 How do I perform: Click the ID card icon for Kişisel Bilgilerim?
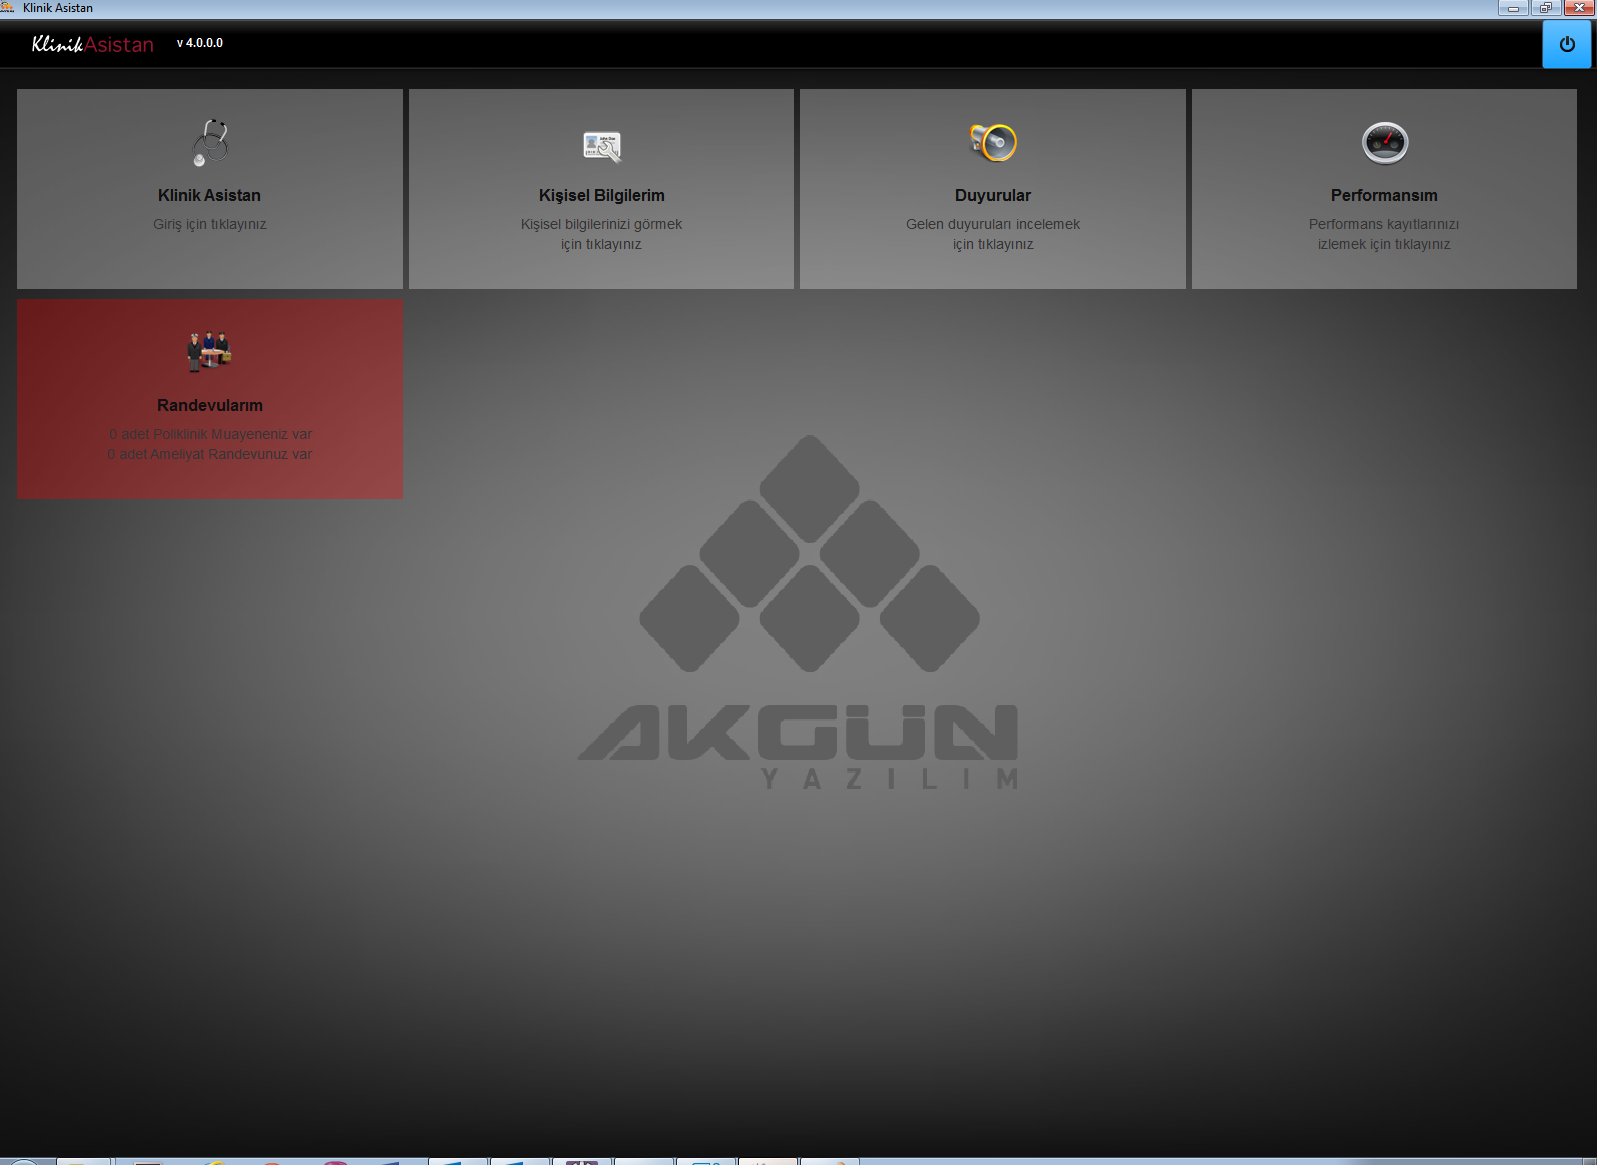pos(602,146)
